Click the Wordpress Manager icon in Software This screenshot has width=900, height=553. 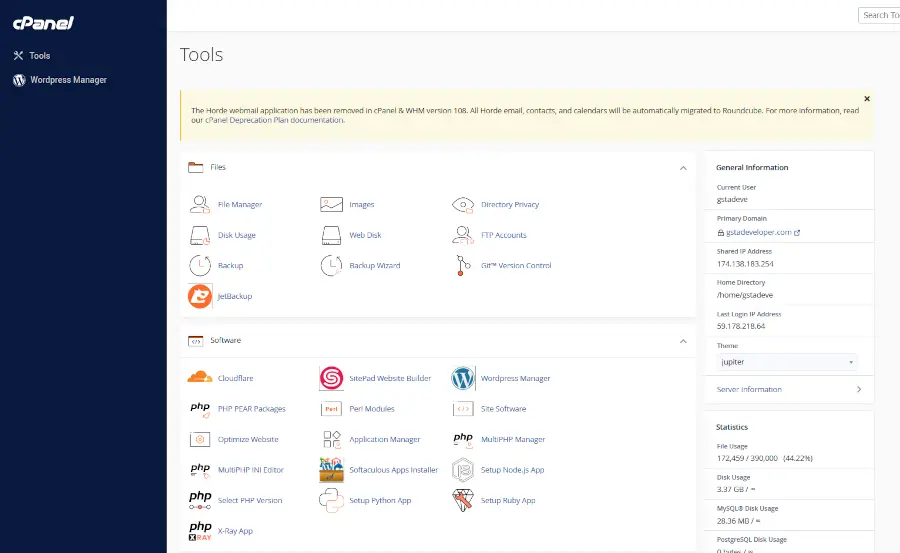click(x=463, y=378)
